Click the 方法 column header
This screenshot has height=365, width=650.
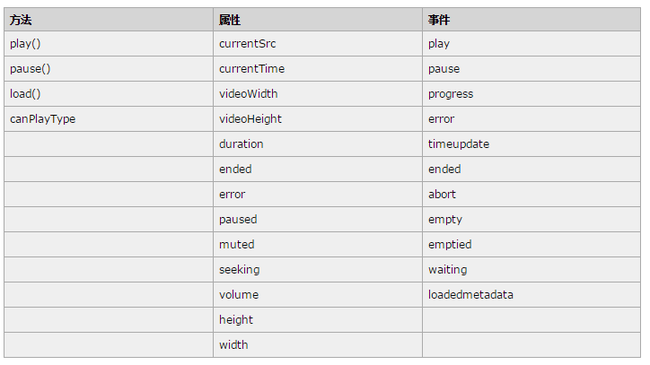click(x=109, y=19)
